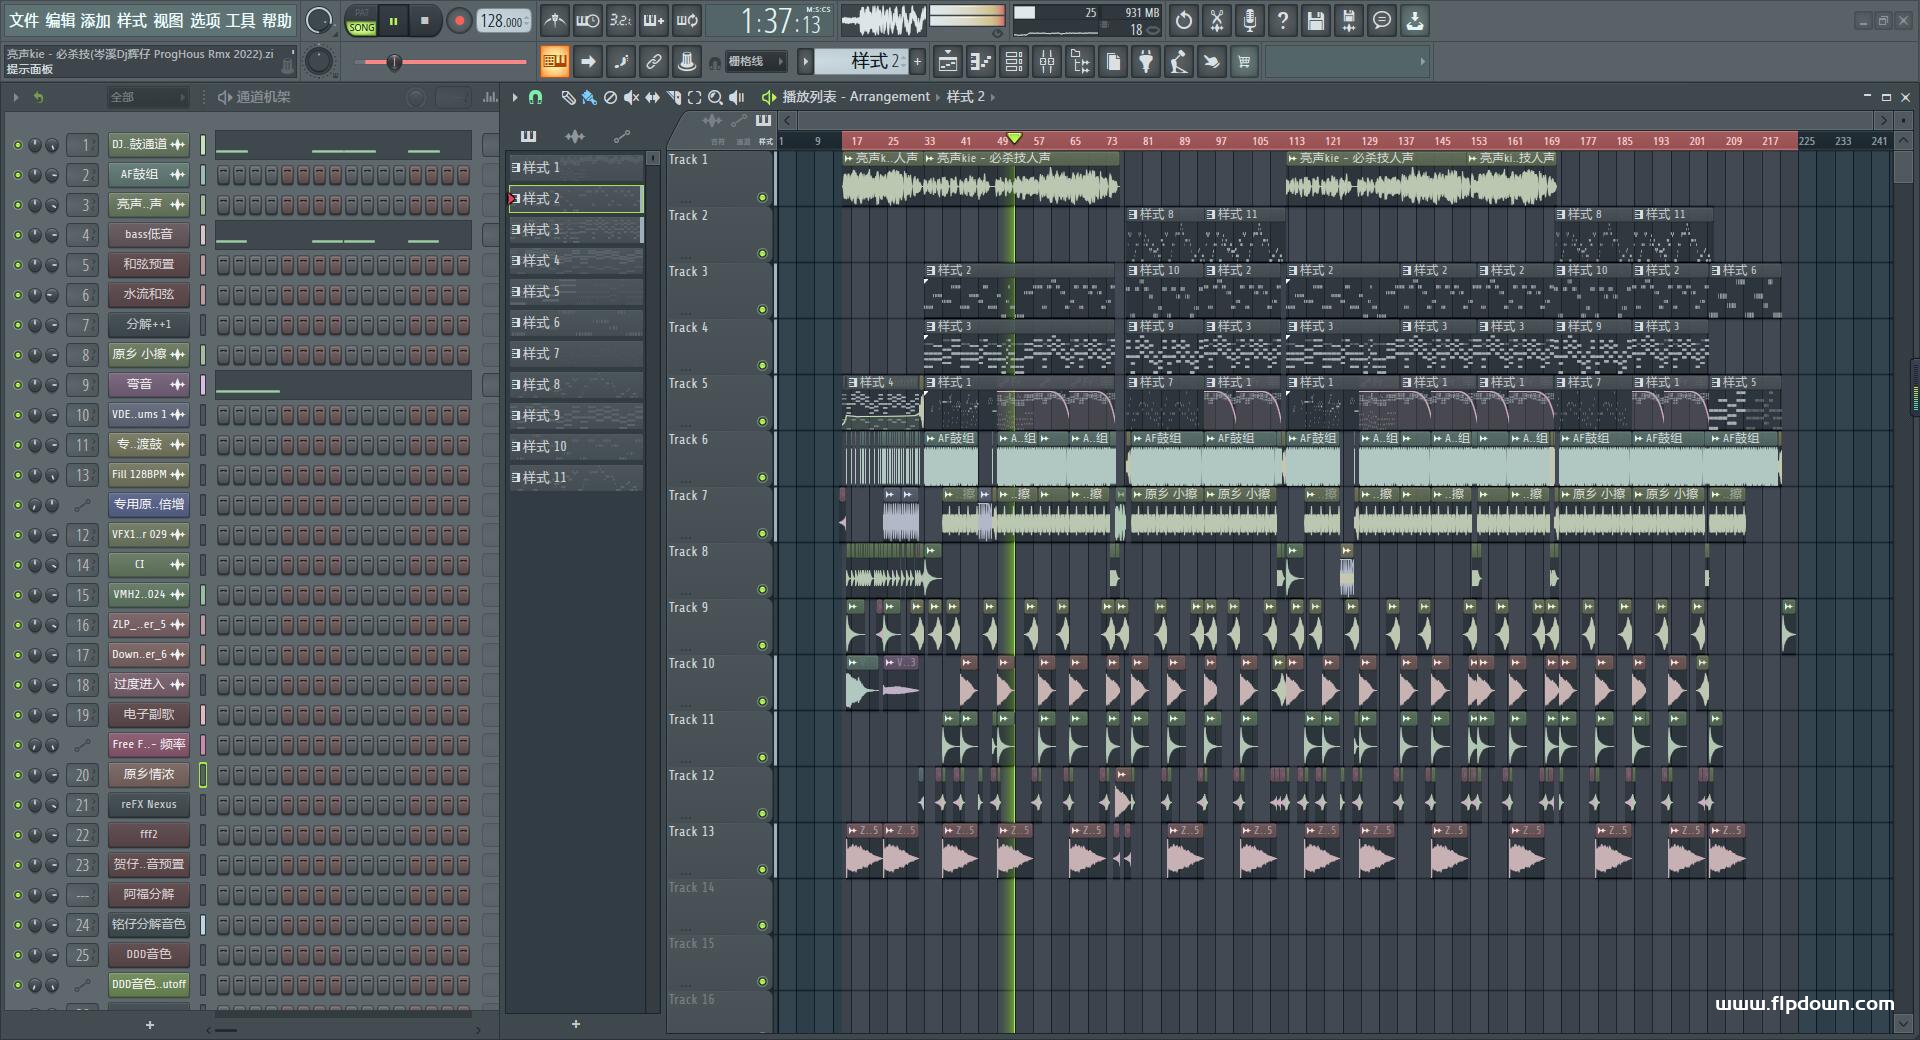Screen dimensions: 1920x1040
Task: Open the Playlist view icon
Action: (948, 62)
